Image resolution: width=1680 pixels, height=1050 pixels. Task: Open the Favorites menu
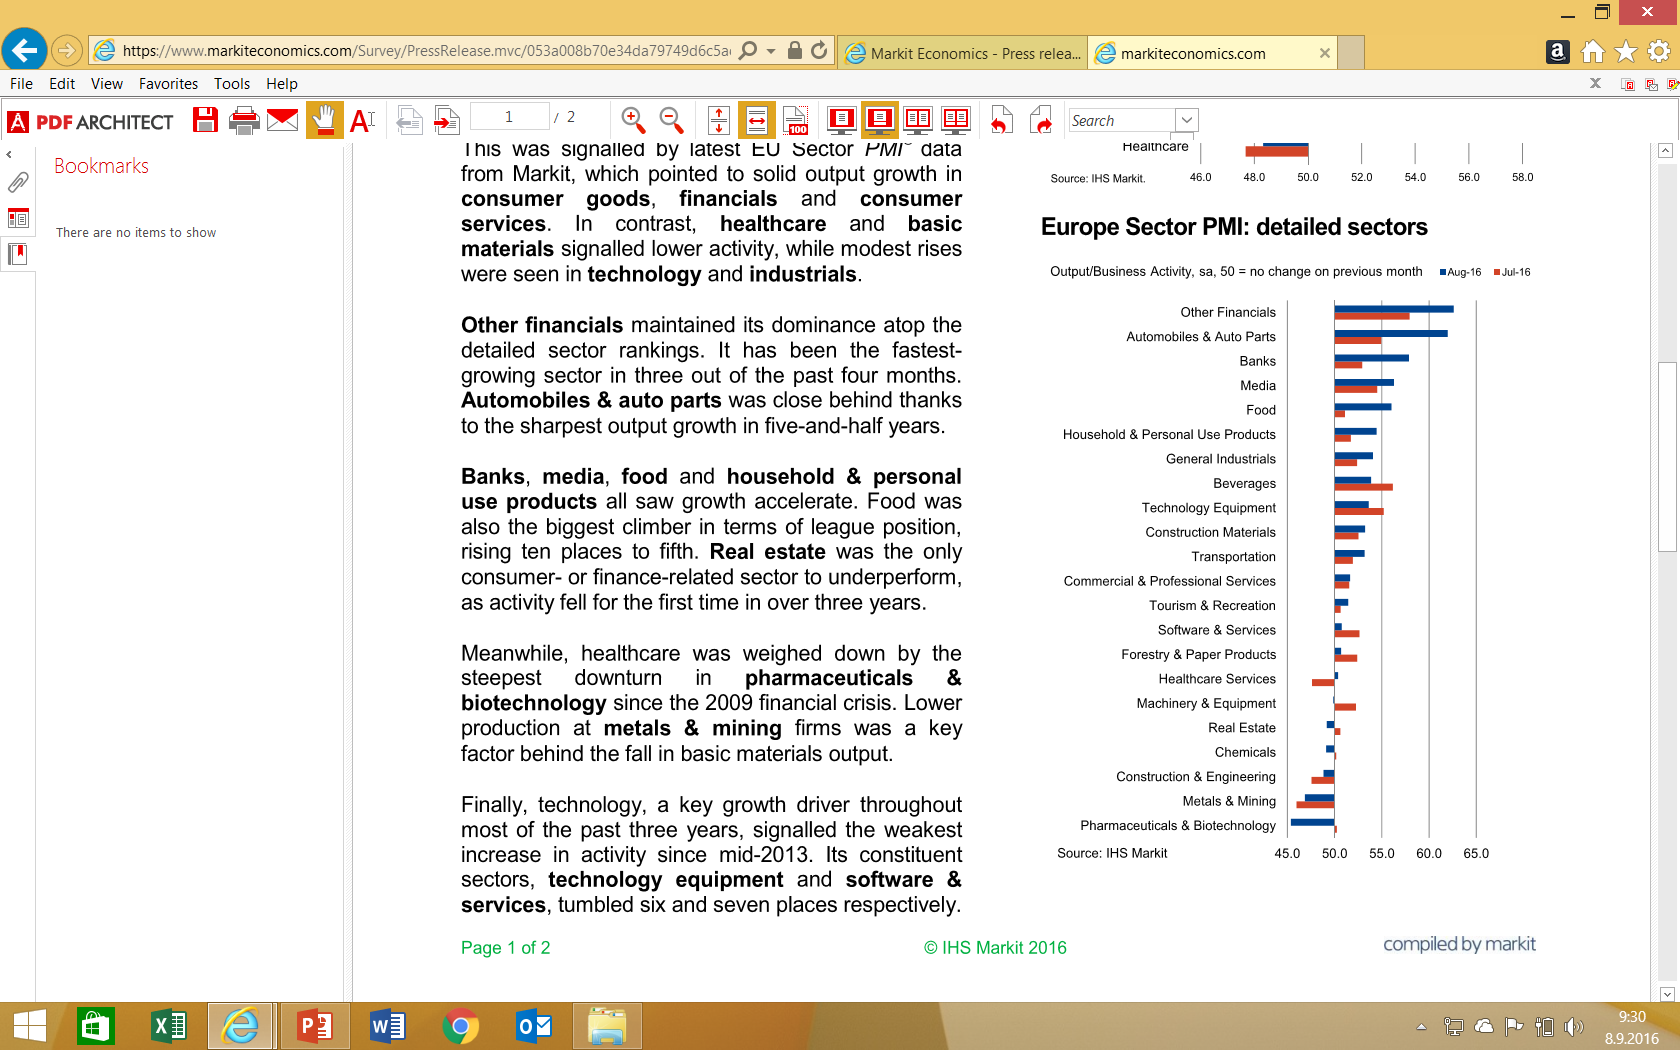point(168,84)
